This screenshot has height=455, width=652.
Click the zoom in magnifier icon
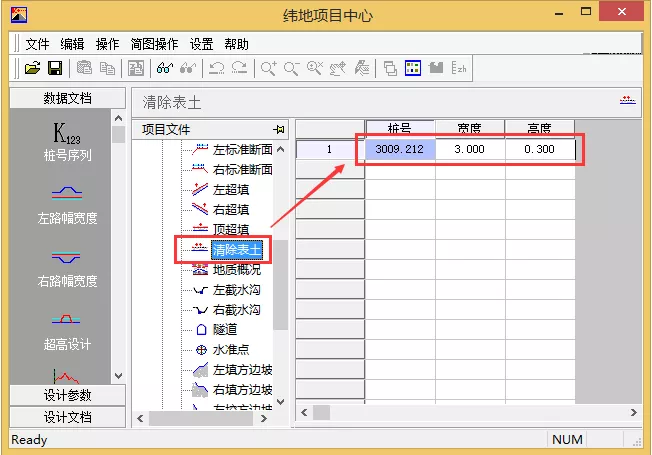point(268,68)
